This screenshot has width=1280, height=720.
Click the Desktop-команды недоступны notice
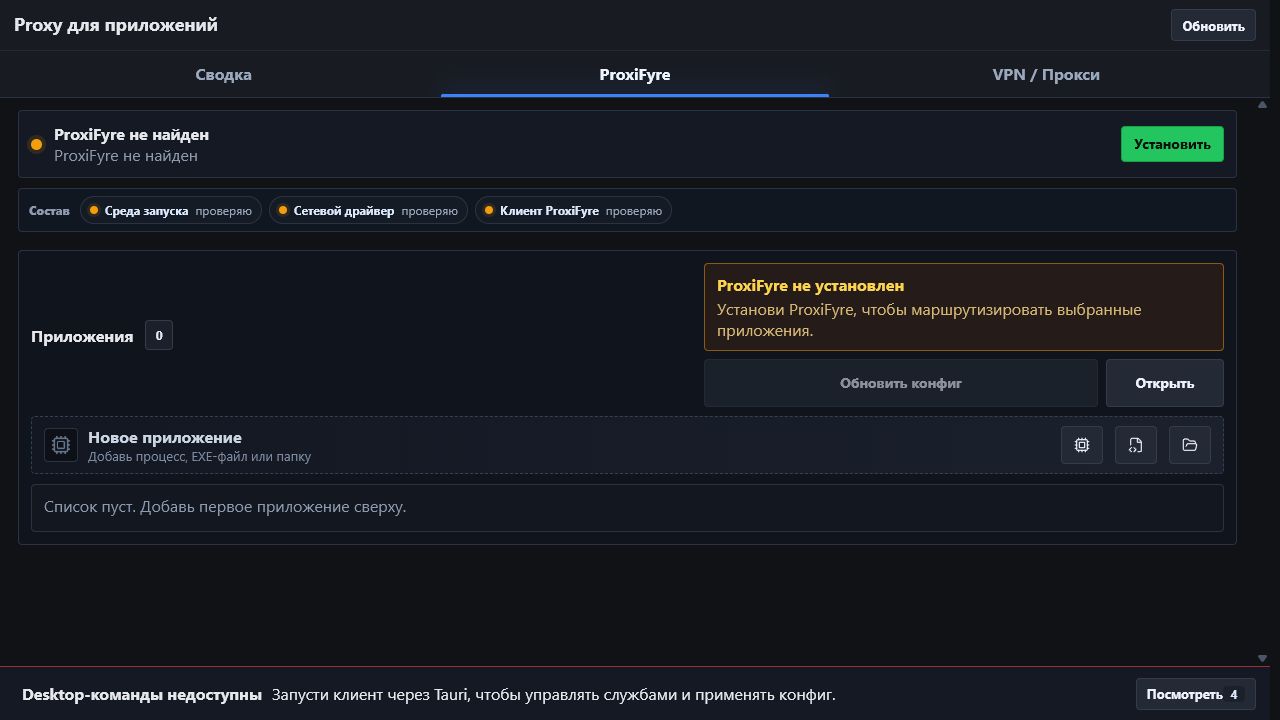(142, 695)
